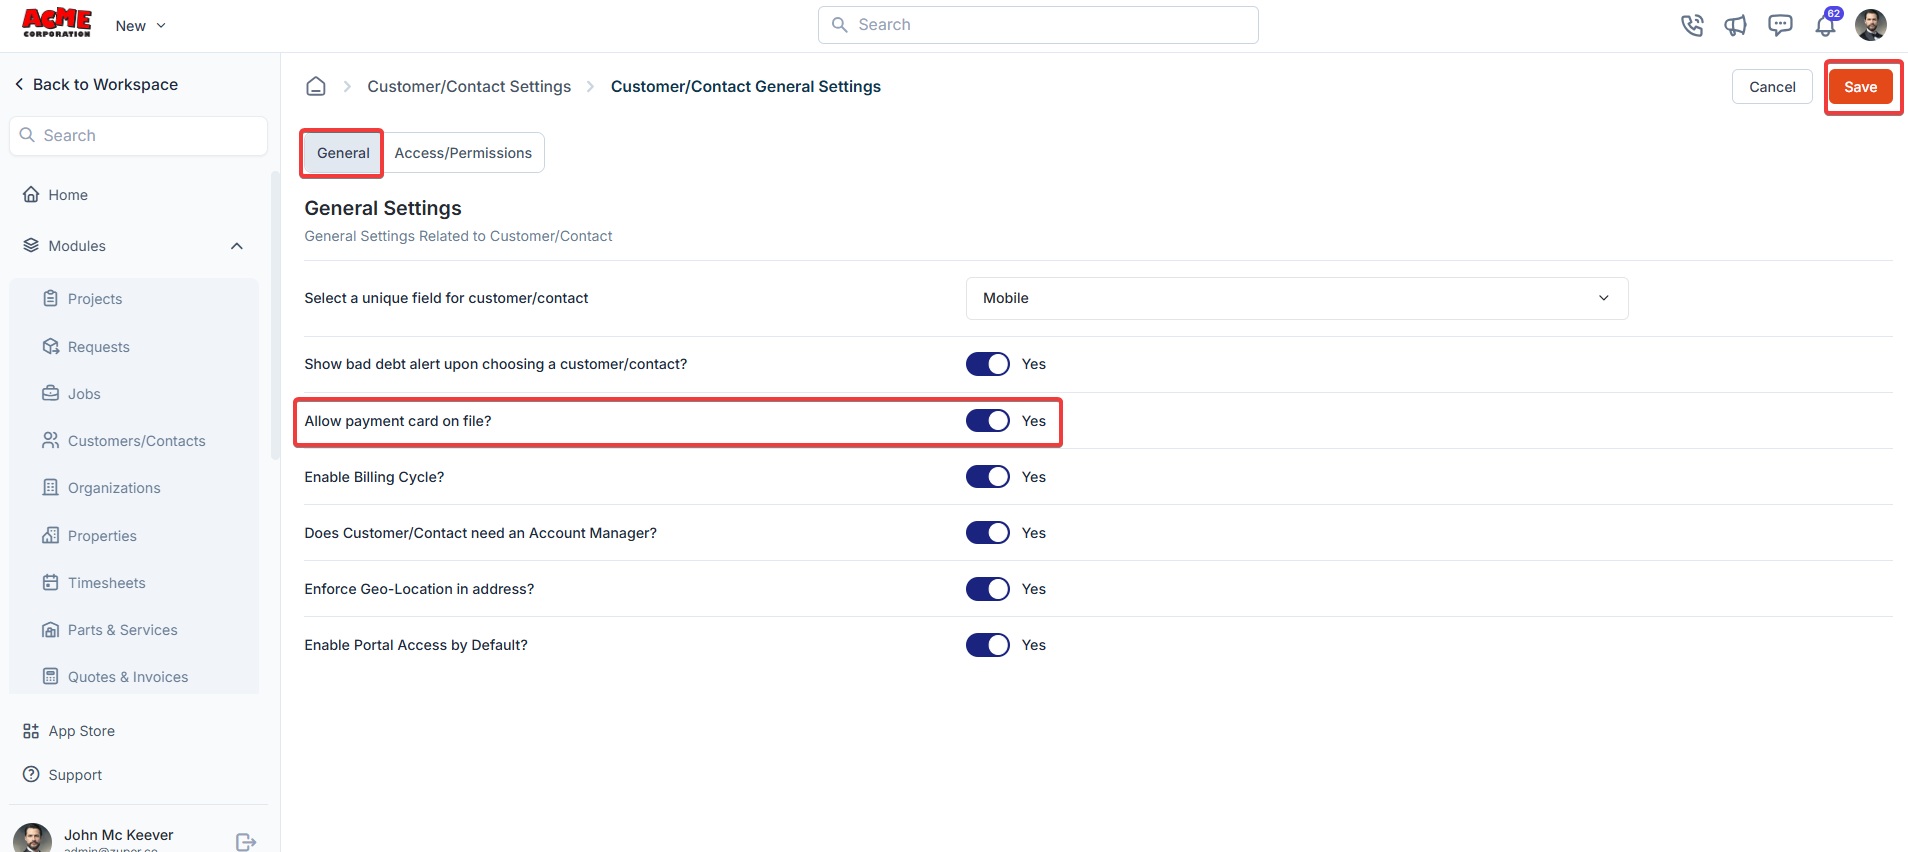Click the logout icon beside John Mc Keever
The height and width of the screenshot is (852, 1908).
click(246, 842)
